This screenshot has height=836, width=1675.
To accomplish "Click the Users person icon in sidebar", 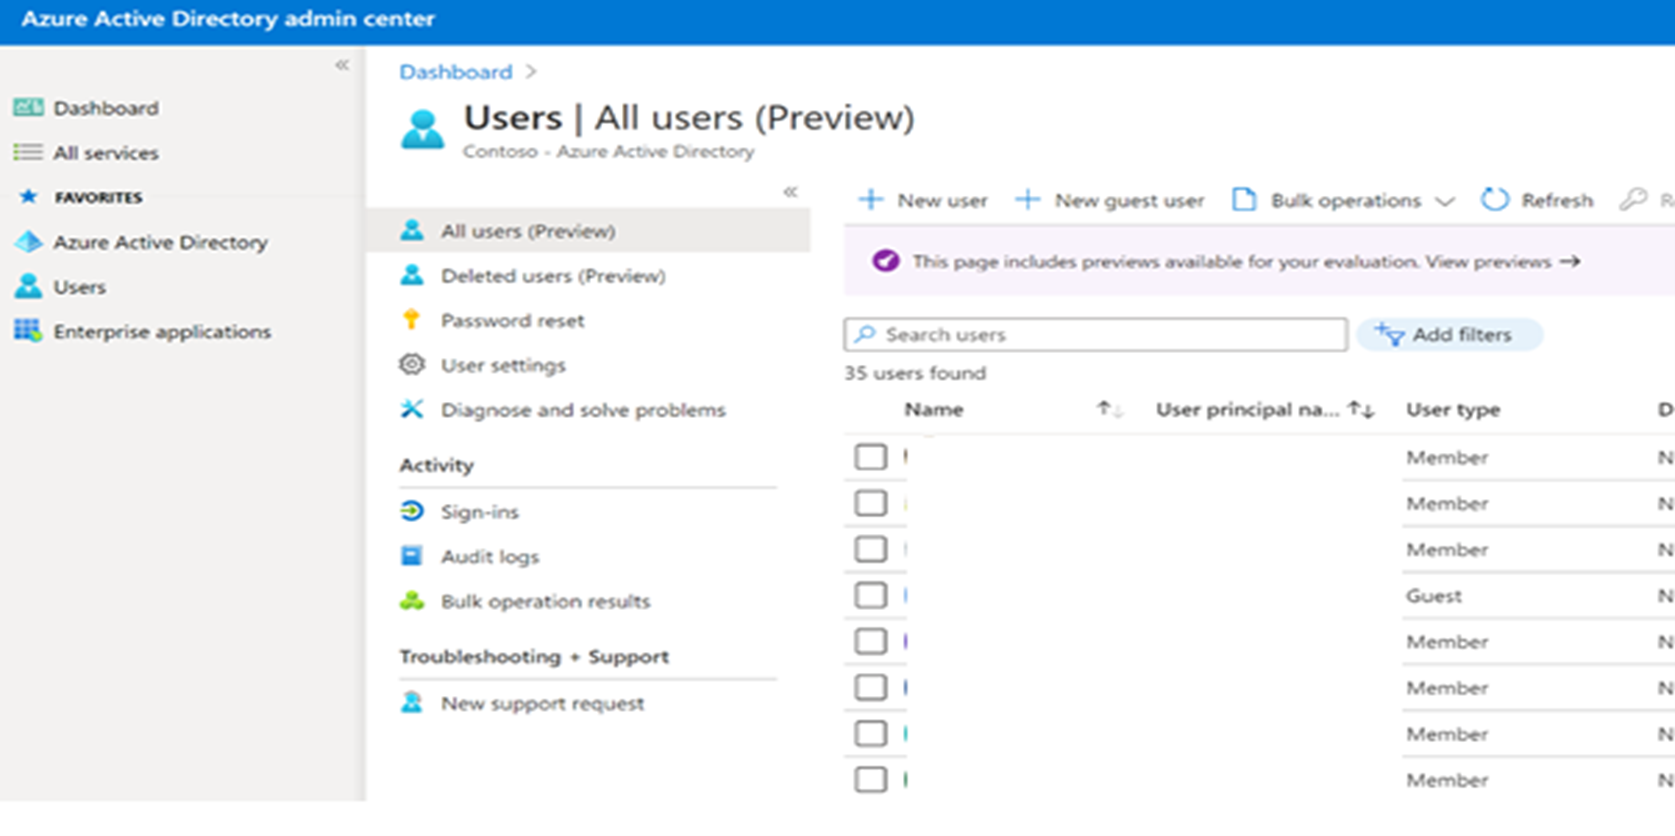I will pyautogui.click(x=28, y=286).
